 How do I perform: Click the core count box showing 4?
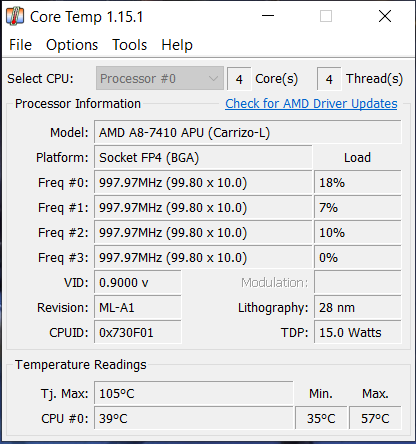239,79
